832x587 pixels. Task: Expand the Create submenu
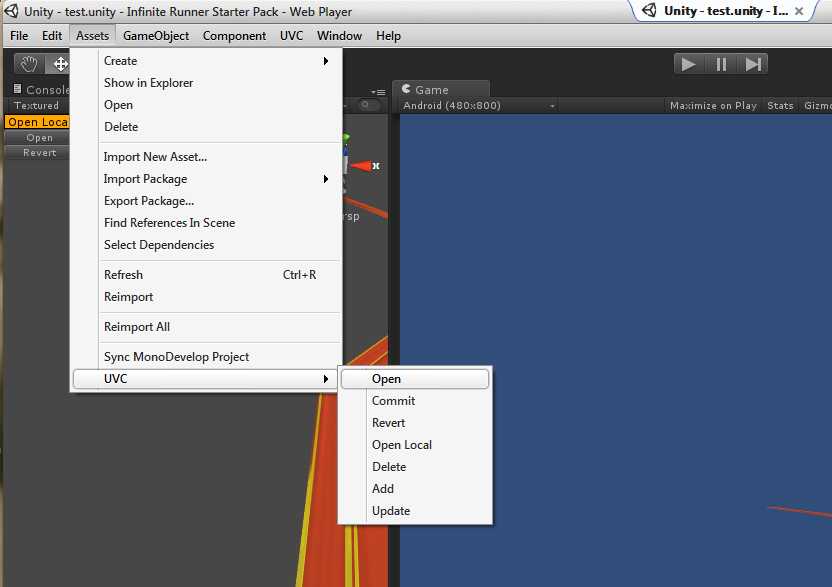point(206,61)
